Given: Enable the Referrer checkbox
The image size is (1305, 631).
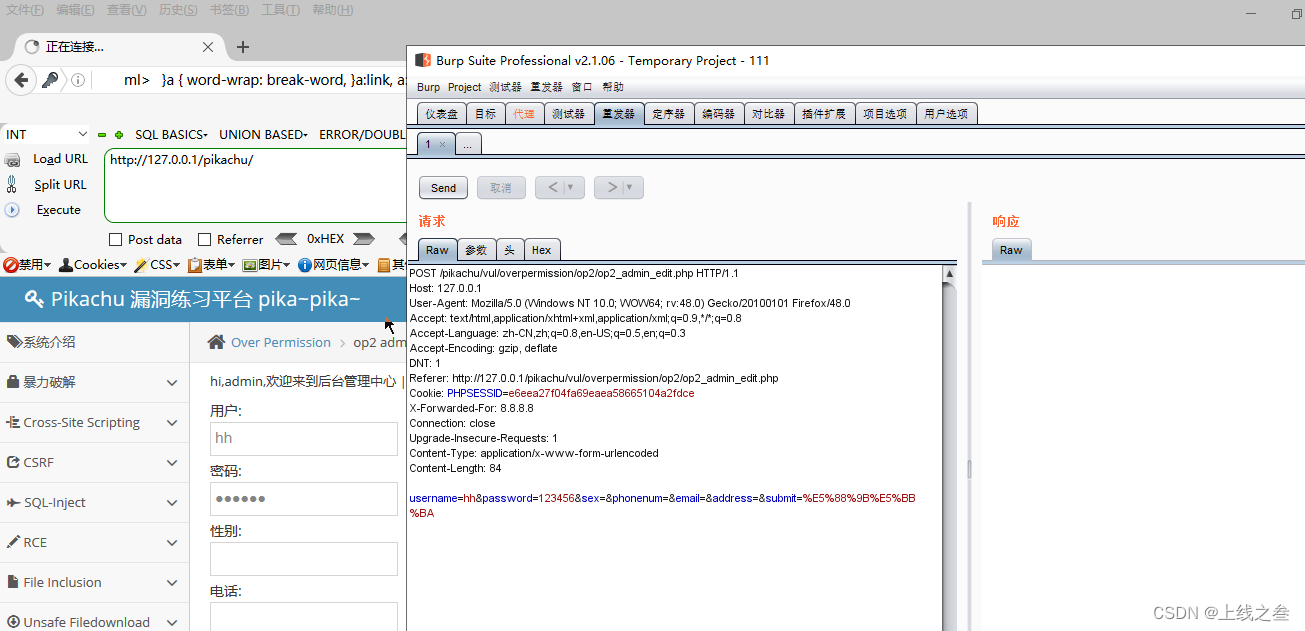Looking at the screenshot, I should (x=205, y=240).
